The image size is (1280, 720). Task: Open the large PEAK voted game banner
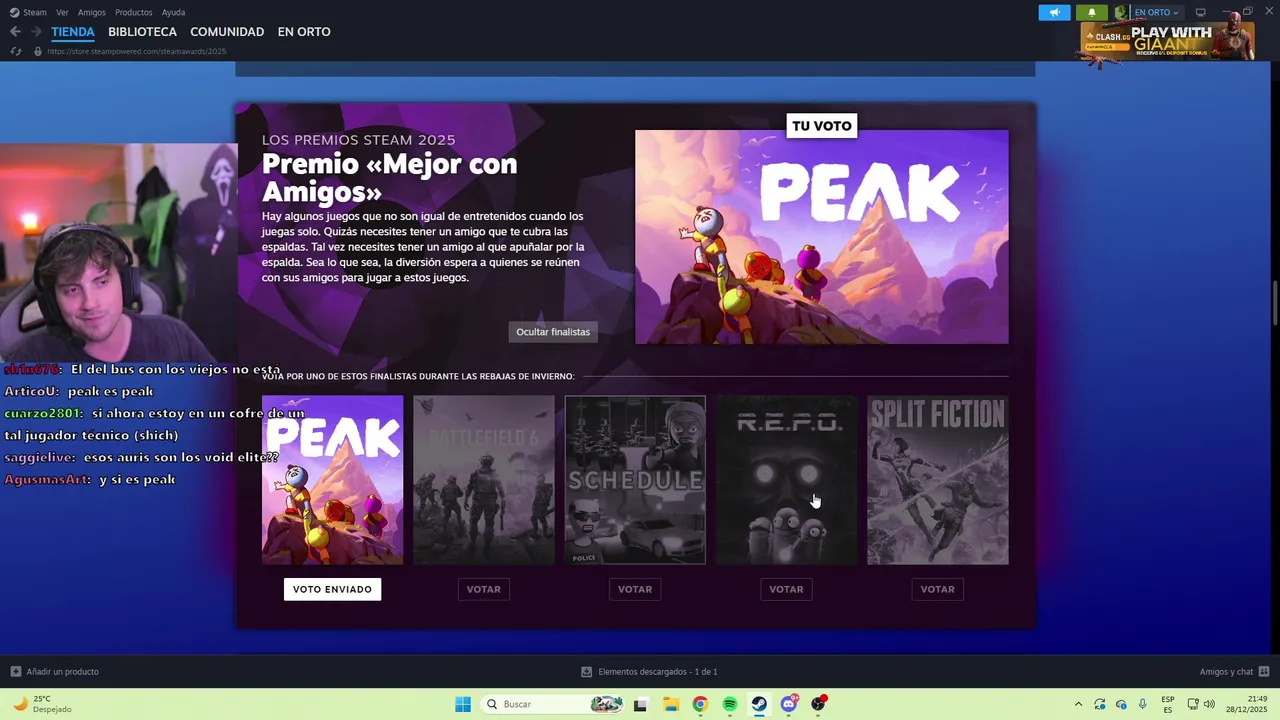pos(822,237)
